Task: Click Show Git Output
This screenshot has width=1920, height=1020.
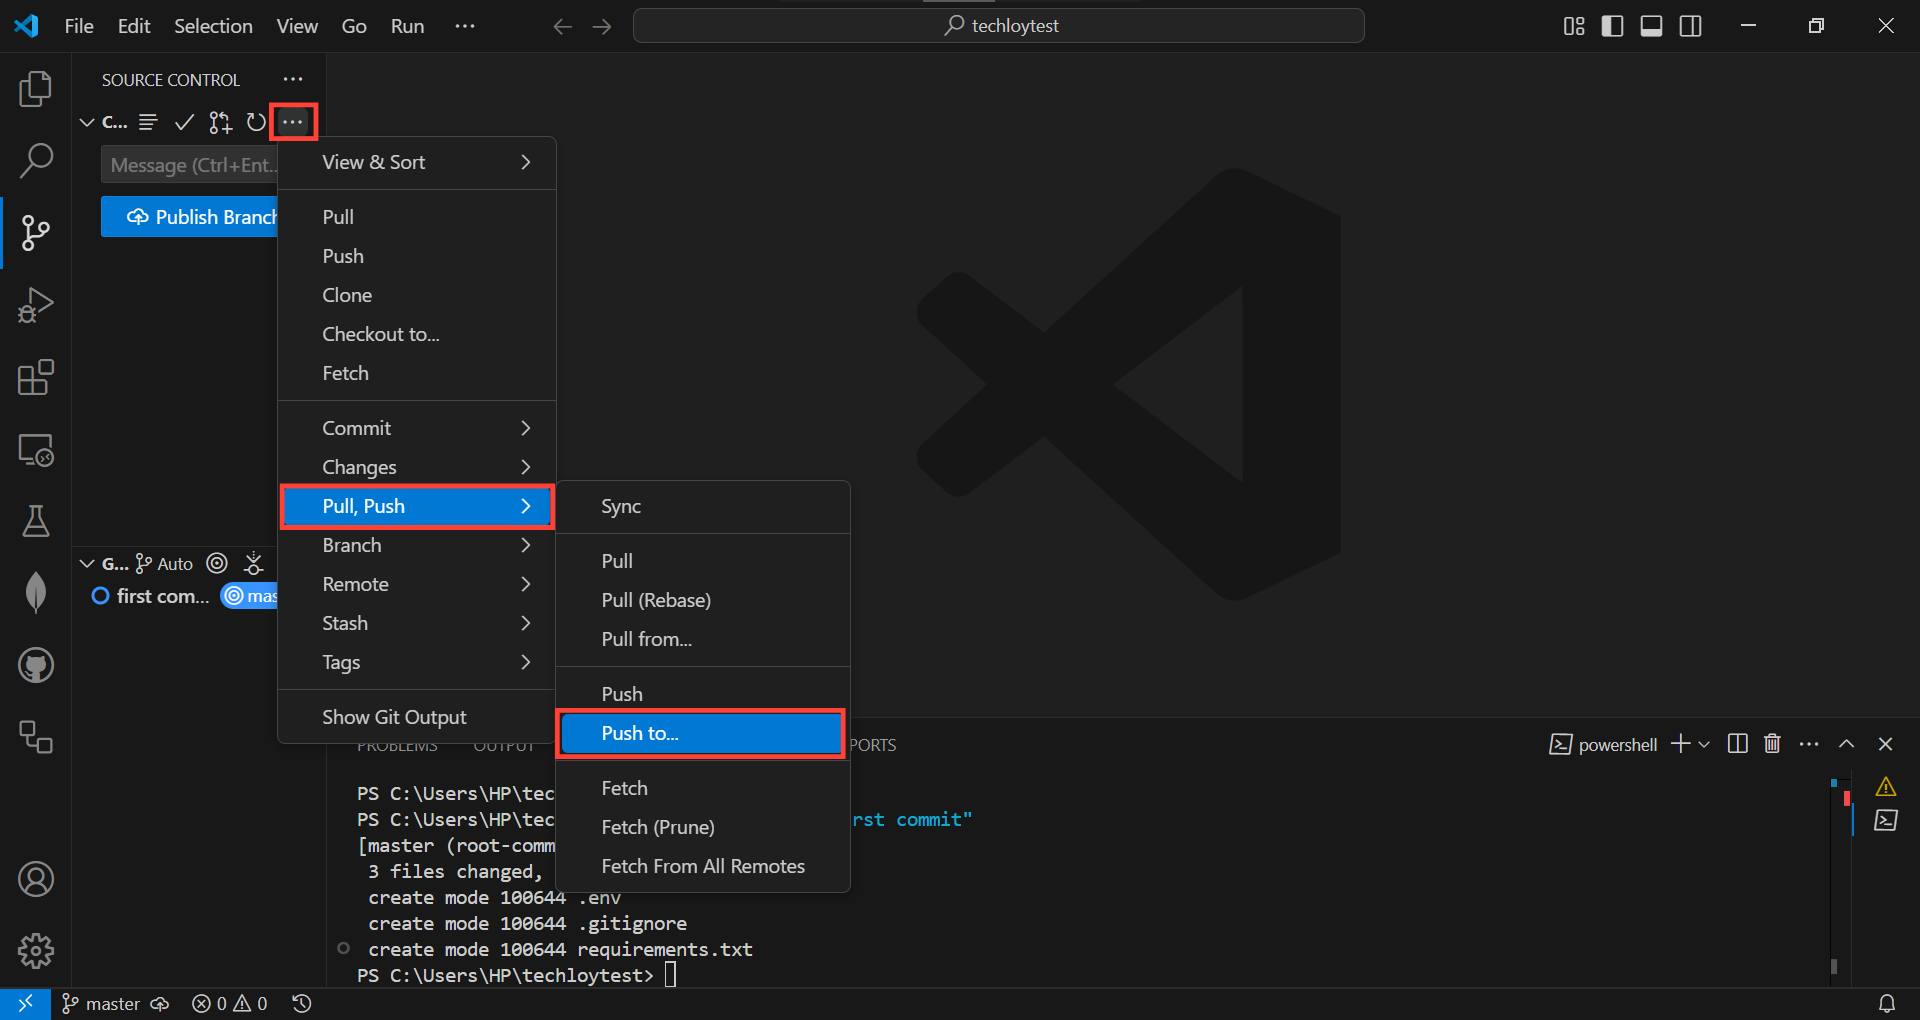Action: 394,716
